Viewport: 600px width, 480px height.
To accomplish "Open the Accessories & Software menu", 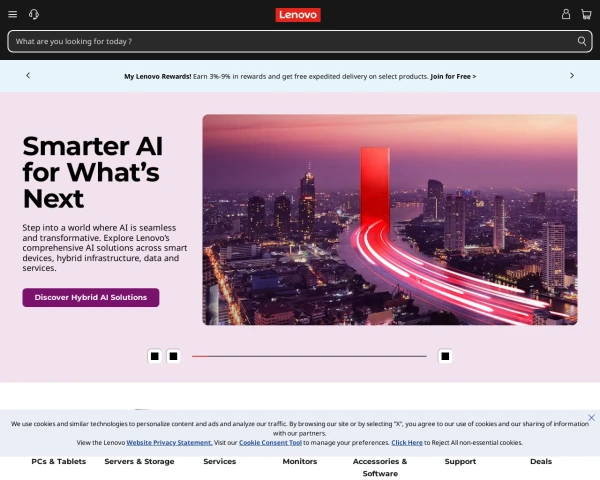I will coord(380,467).
